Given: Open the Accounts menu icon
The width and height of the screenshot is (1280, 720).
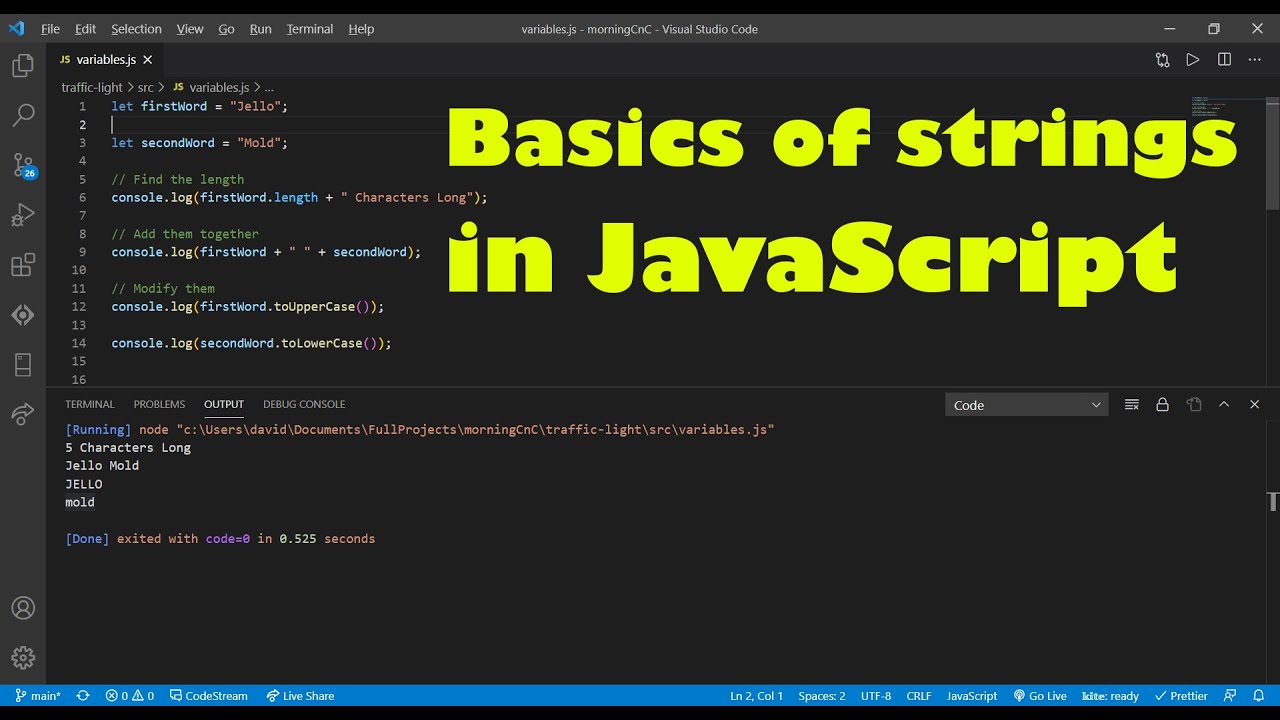Looking at the screenshot, I should click(x=23, y=608).
